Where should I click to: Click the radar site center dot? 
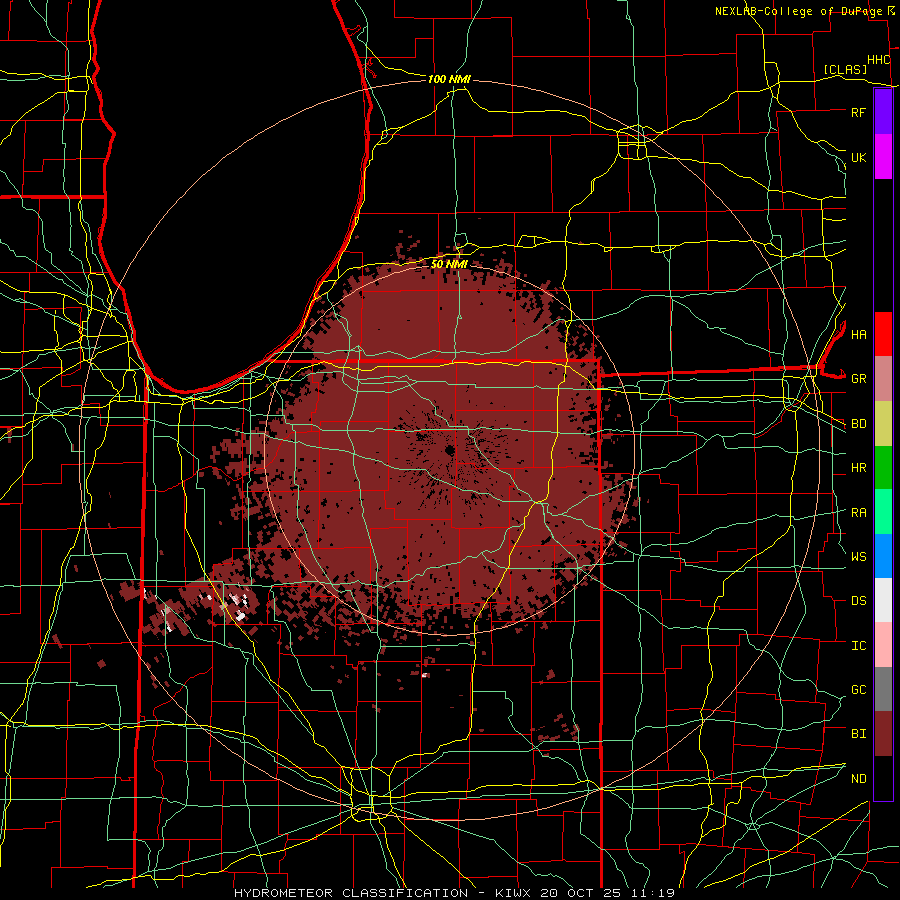pos(449,450)
